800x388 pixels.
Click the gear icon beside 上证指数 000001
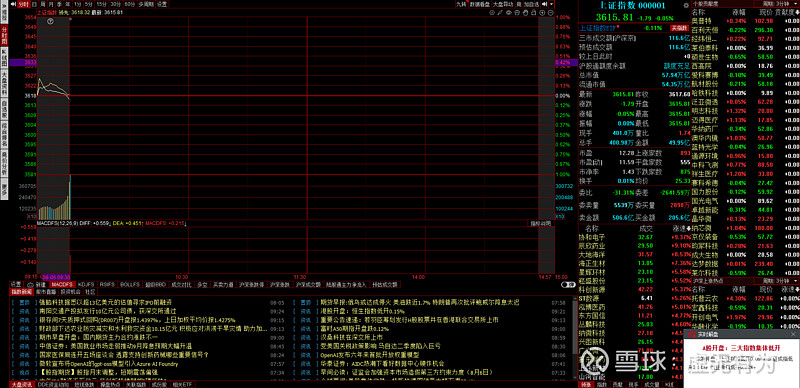(x=686, y=5)
